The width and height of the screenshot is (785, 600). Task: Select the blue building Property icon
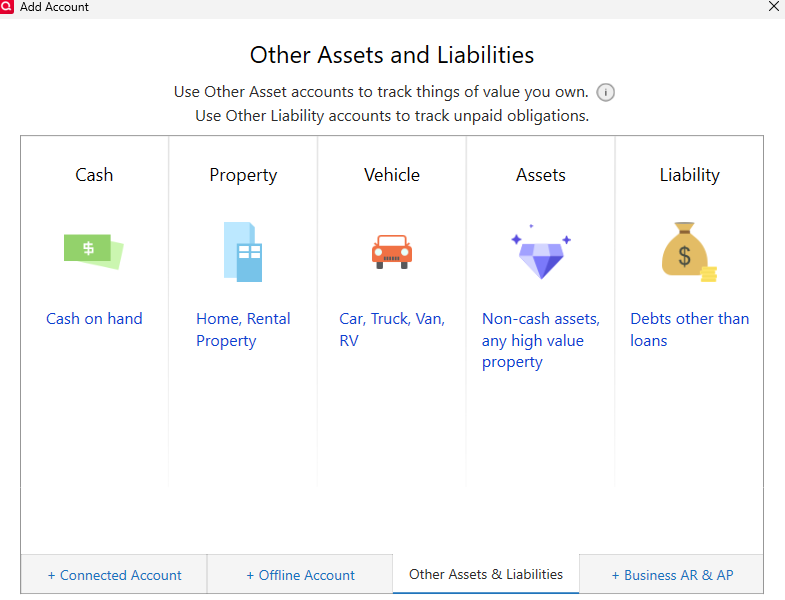coord(243,251)
